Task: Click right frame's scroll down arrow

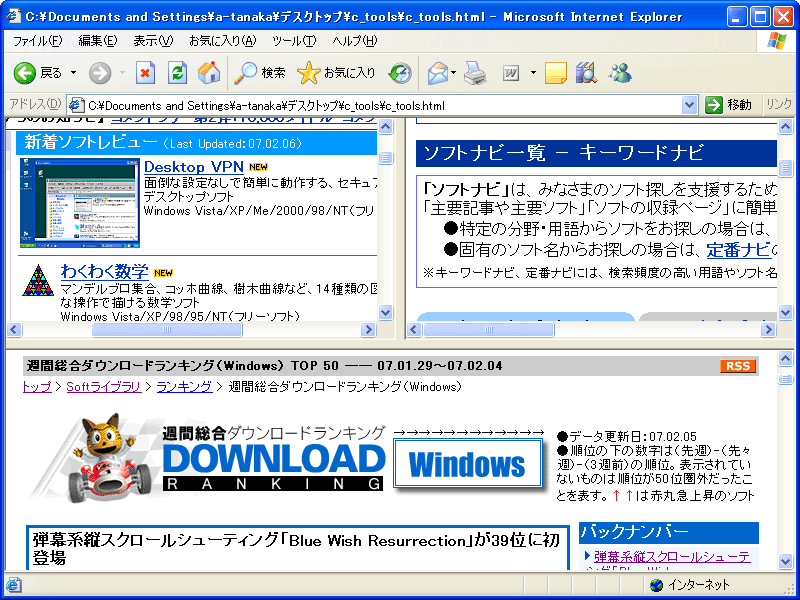Action: pos(785,312)
